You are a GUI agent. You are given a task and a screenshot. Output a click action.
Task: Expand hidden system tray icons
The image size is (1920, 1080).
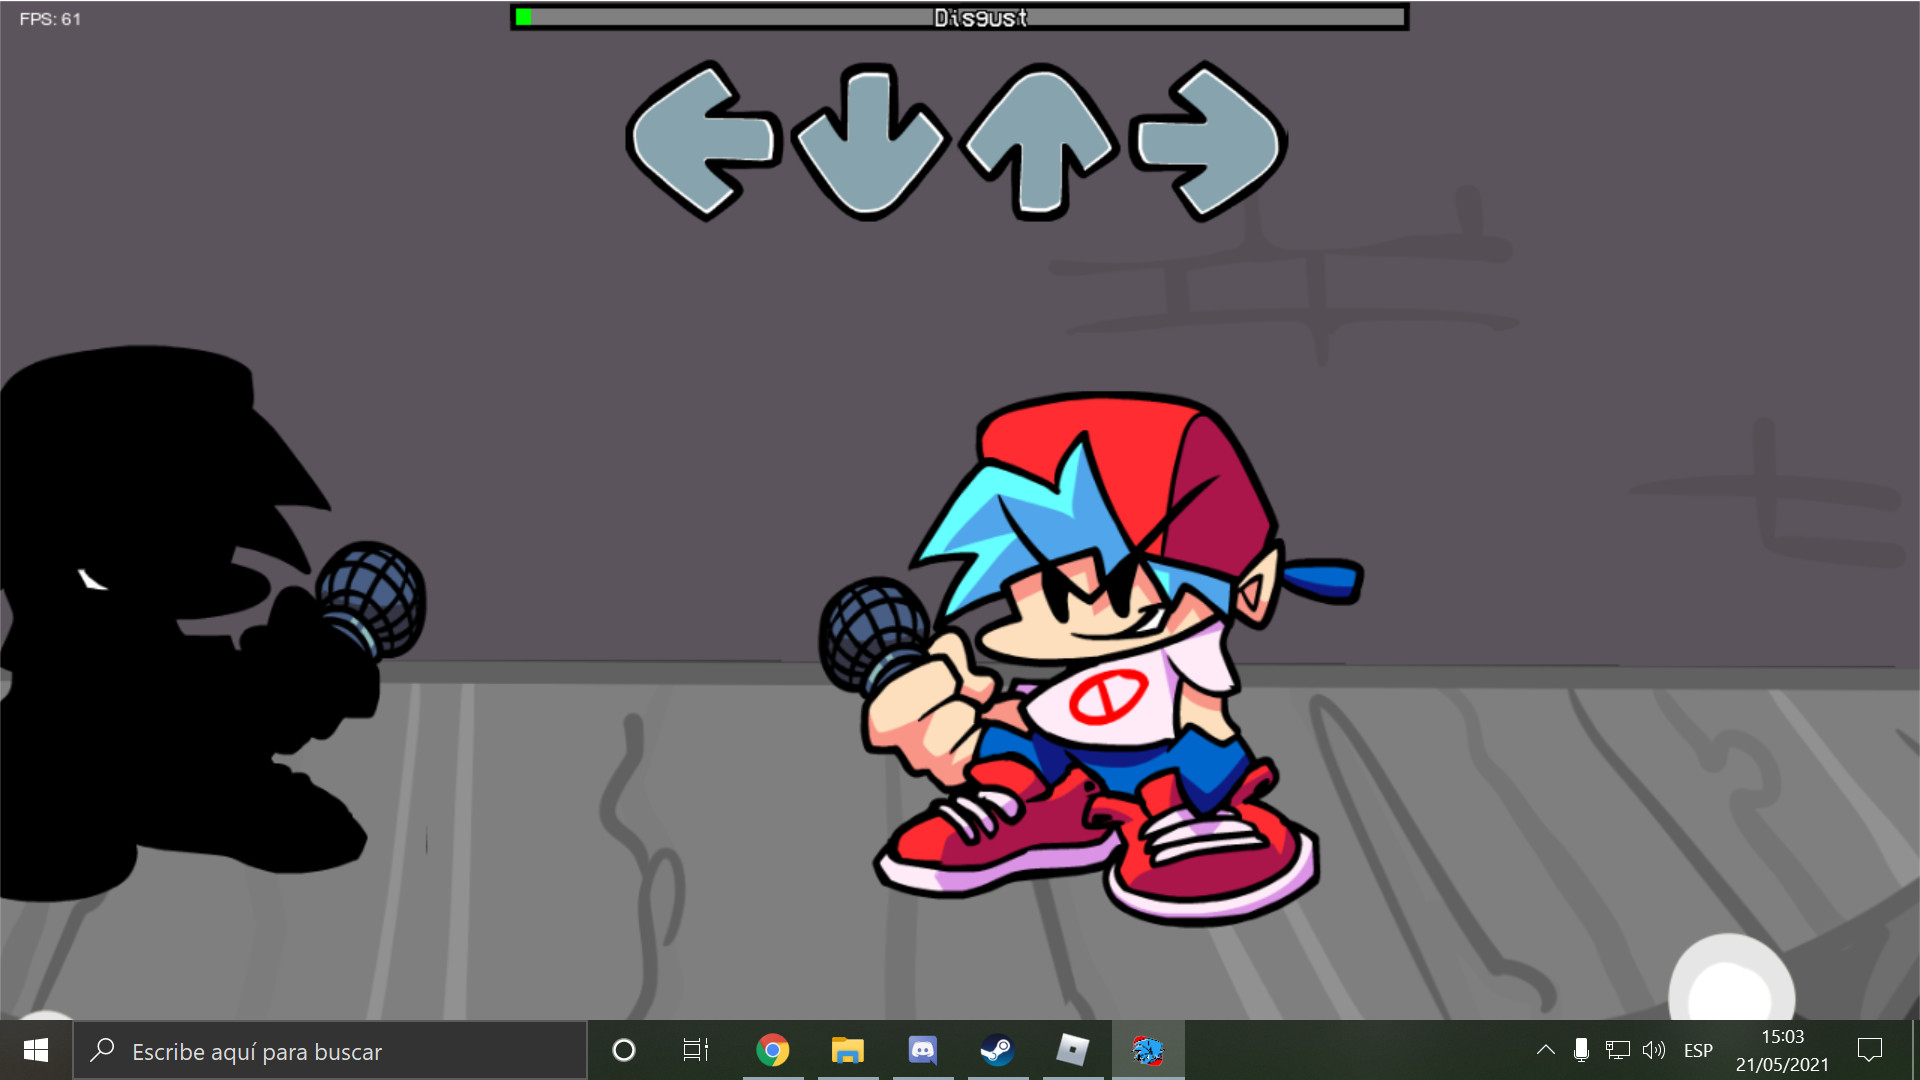click(1545, 1050)
